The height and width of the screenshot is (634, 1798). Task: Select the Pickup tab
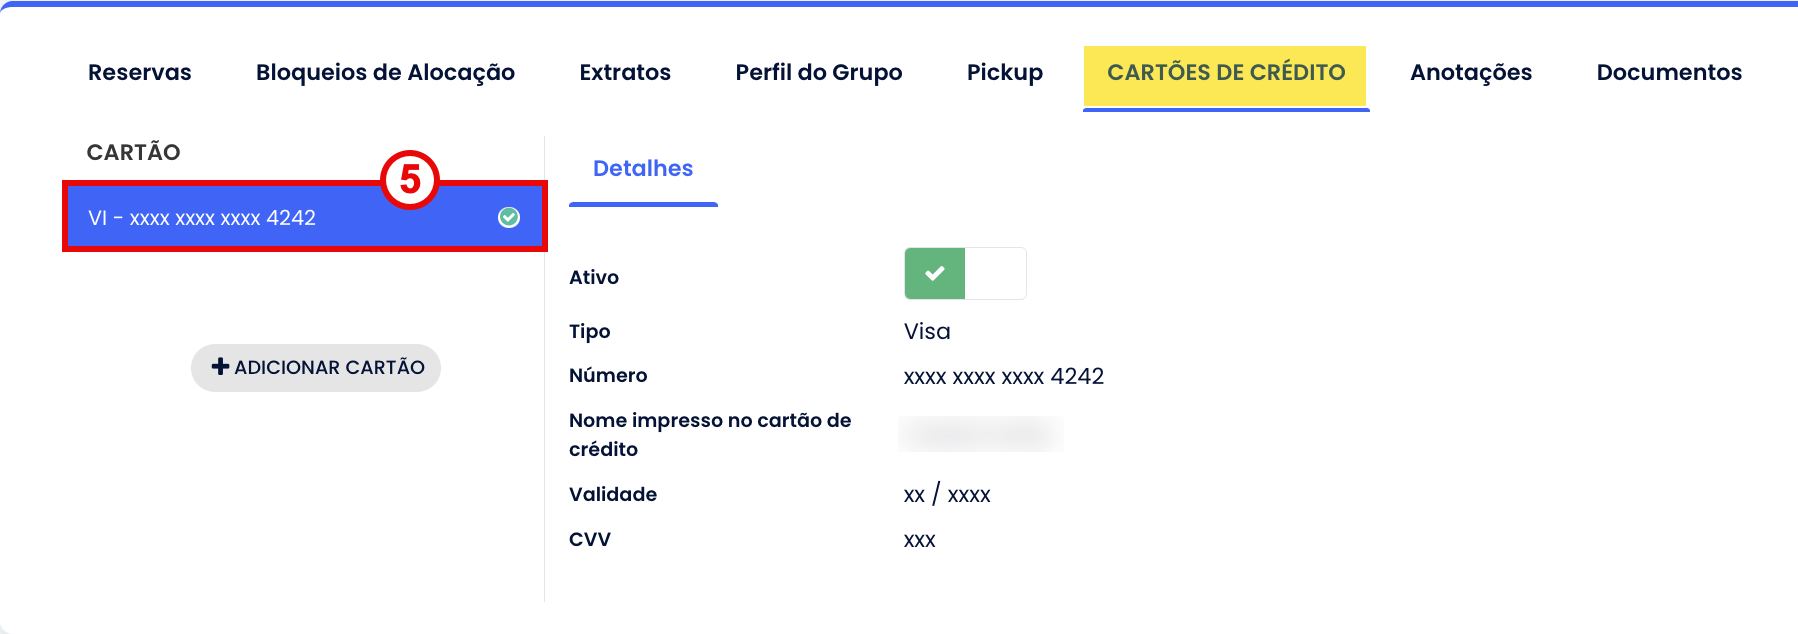tap(1004, 73)
